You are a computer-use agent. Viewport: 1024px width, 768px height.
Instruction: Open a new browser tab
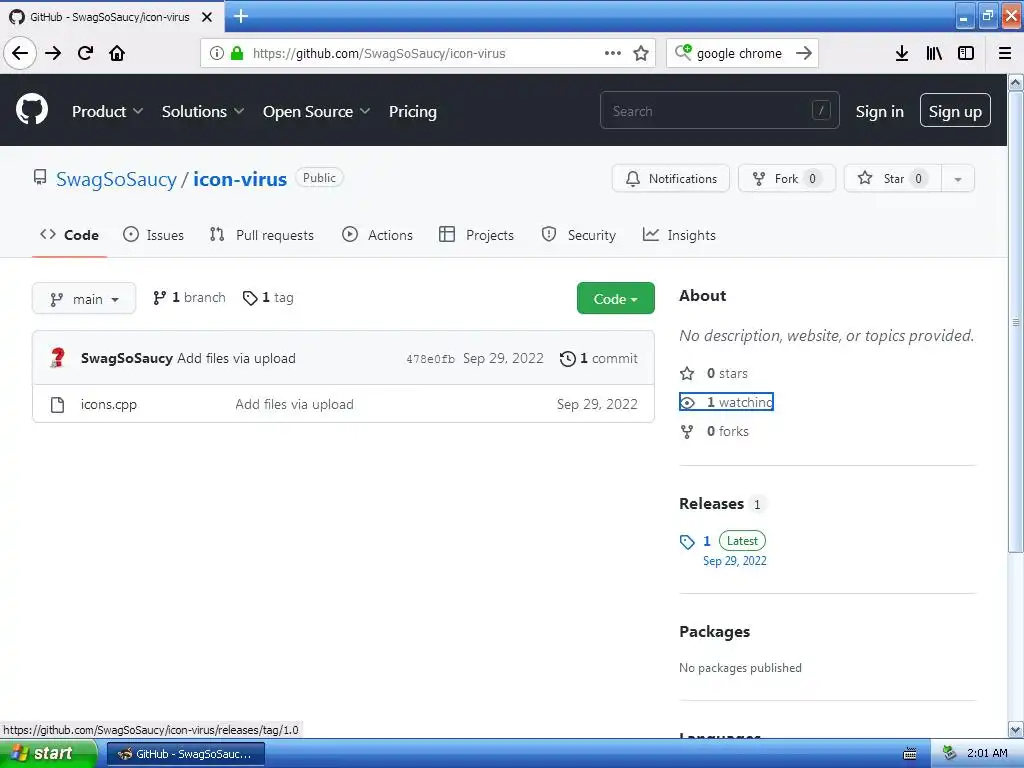pos(241,16)
